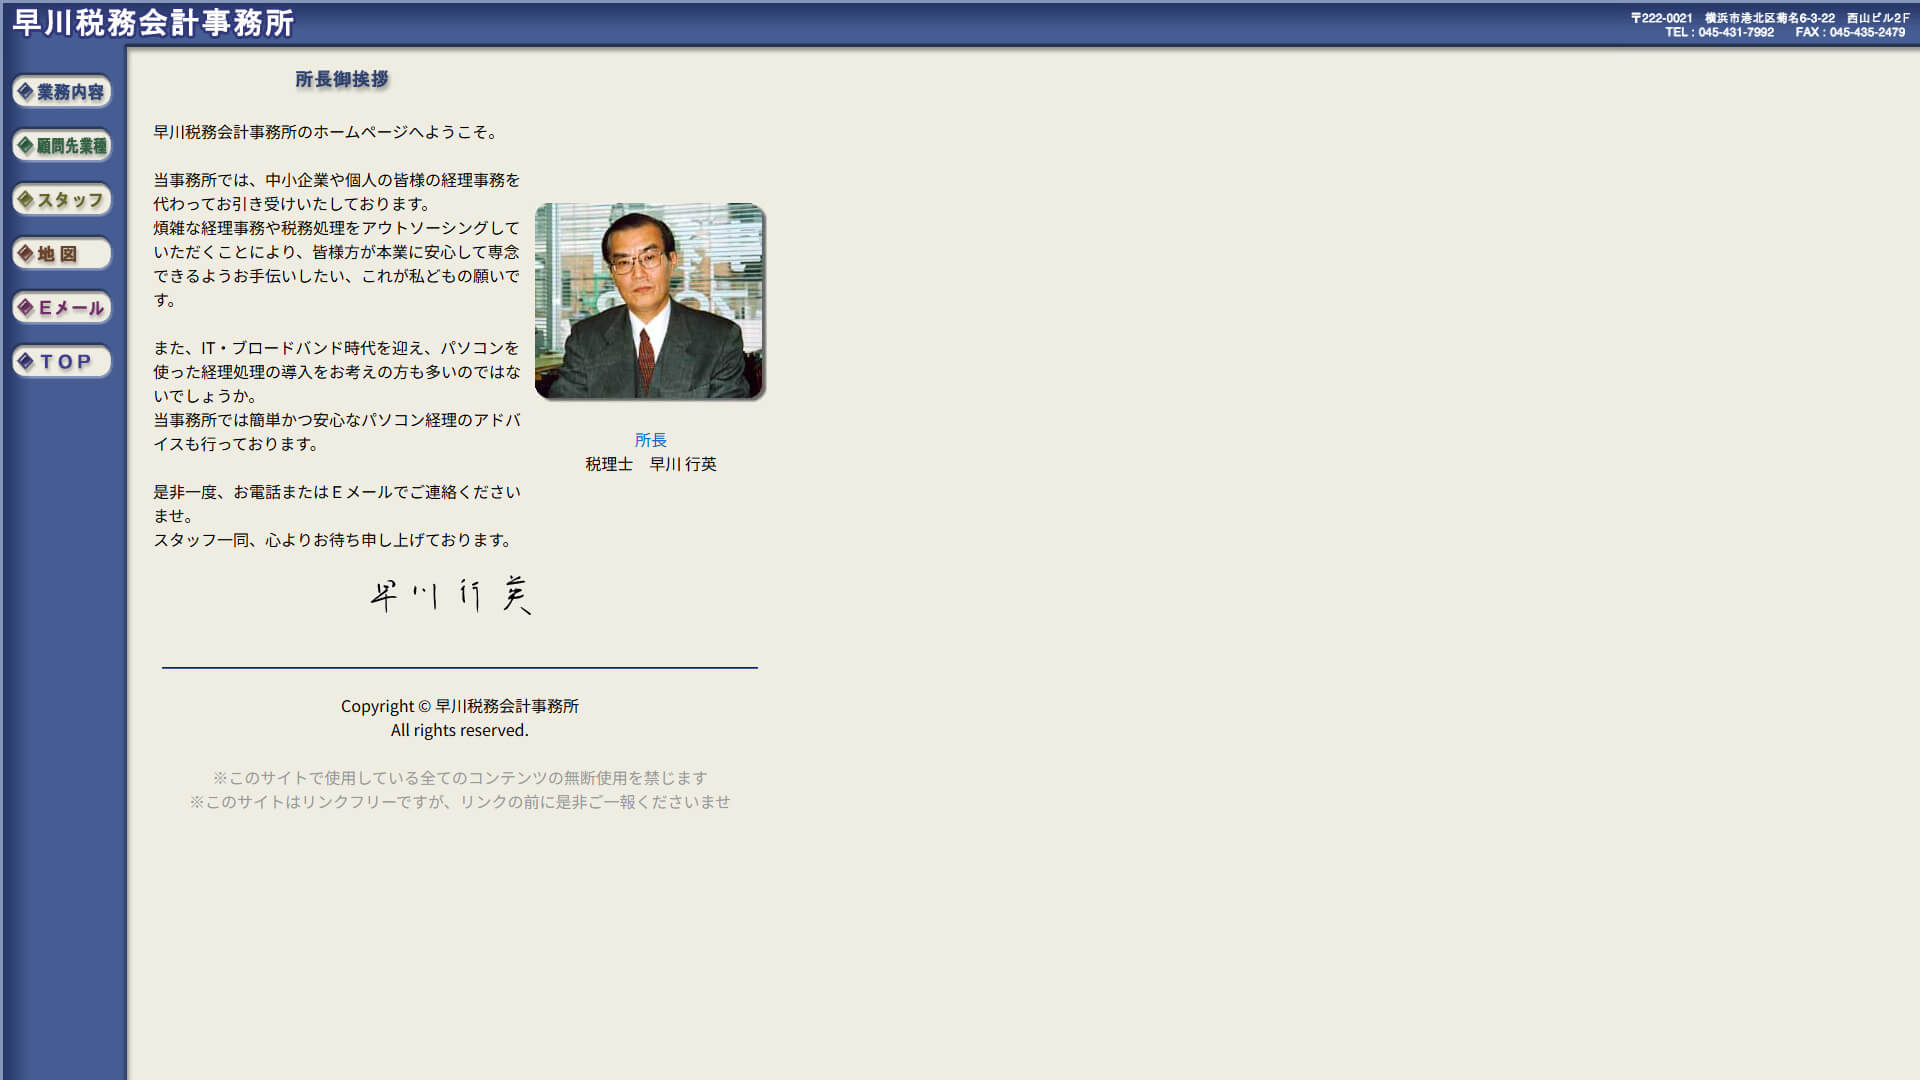Click the diamond icon beside スタッフ

pos(24,200)
